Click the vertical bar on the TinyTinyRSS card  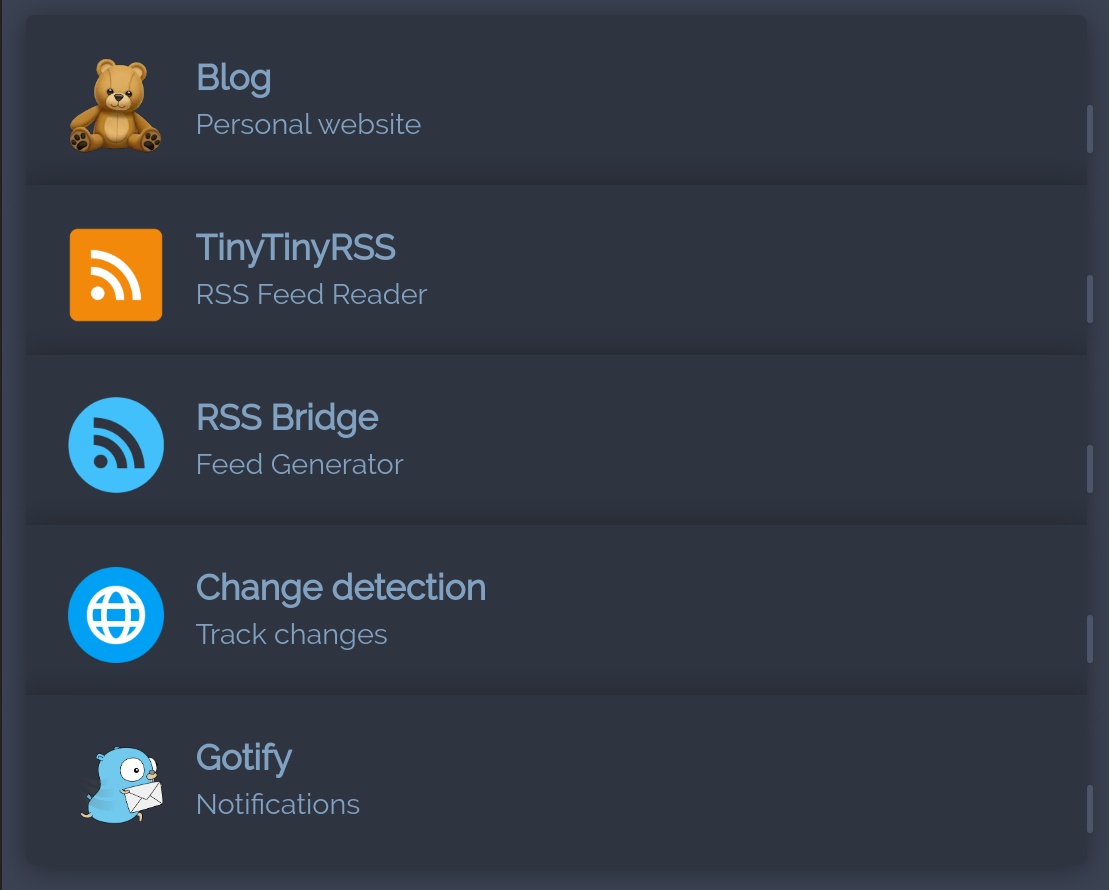point(1090,299)
